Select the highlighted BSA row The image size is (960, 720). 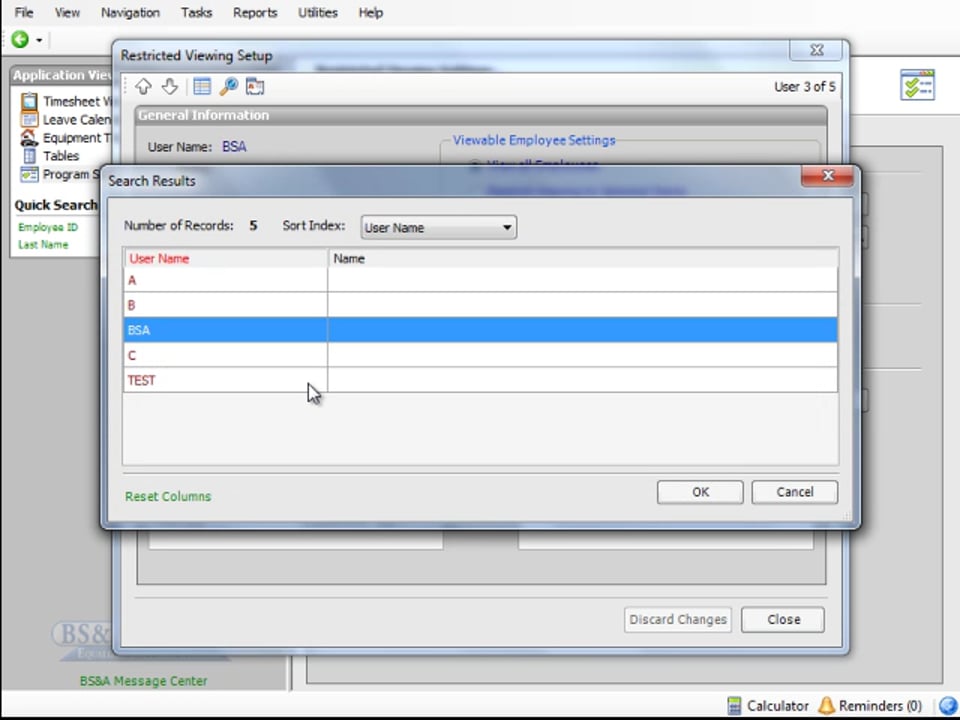pyautogui.click(x=481, y=330)
